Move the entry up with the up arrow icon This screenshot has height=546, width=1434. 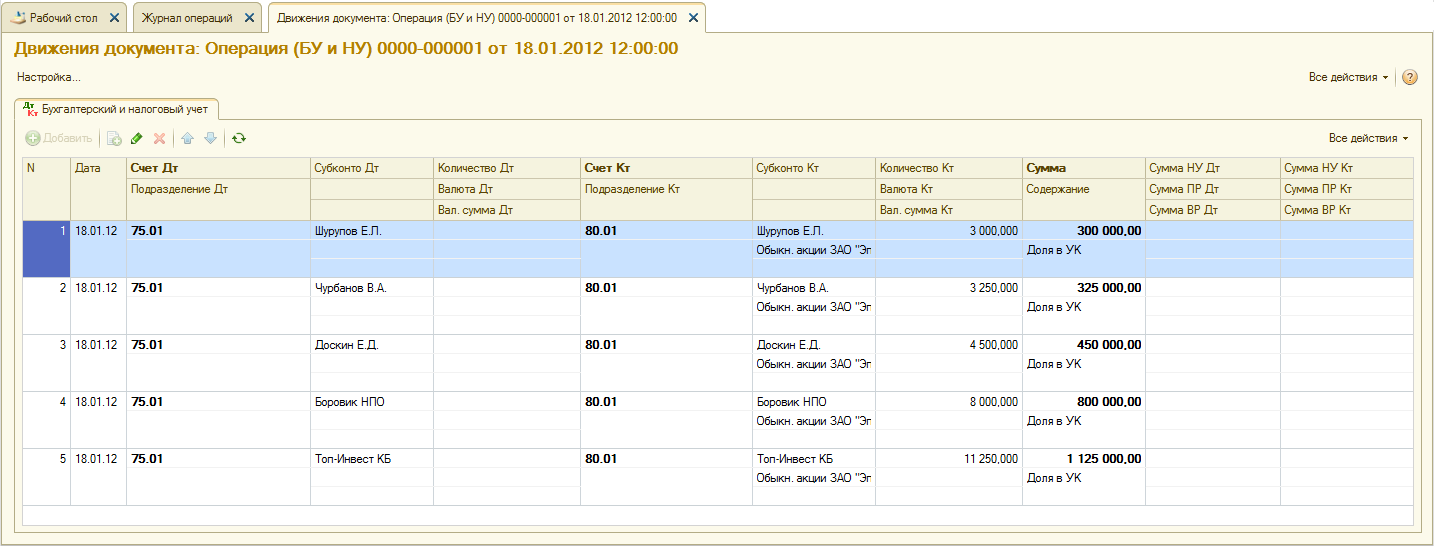coord(187,138)
